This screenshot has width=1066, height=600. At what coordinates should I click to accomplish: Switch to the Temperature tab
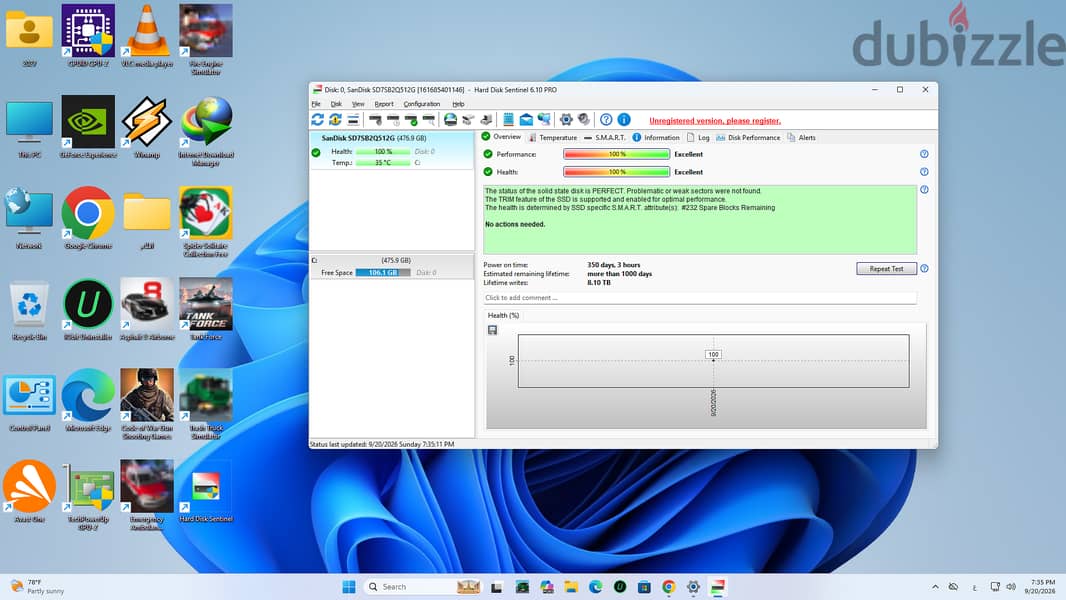pyautogui.click(x=553, y=137)
